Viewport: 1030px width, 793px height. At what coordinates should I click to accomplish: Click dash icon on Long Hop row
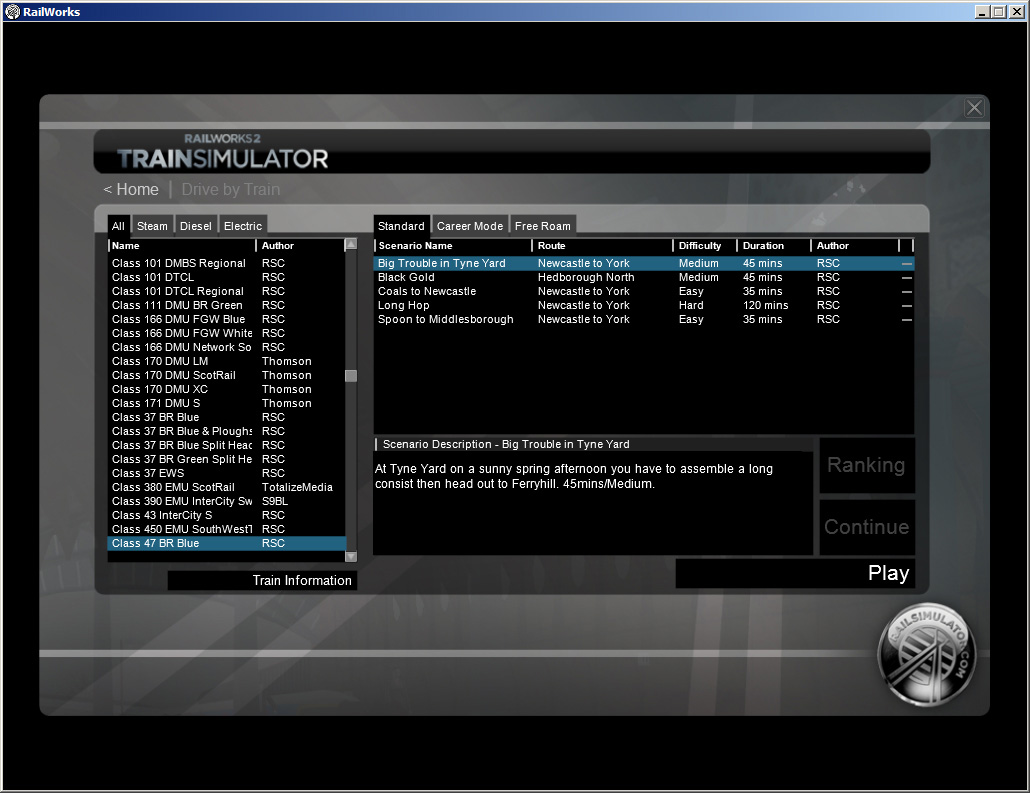[x=907, y=306]
